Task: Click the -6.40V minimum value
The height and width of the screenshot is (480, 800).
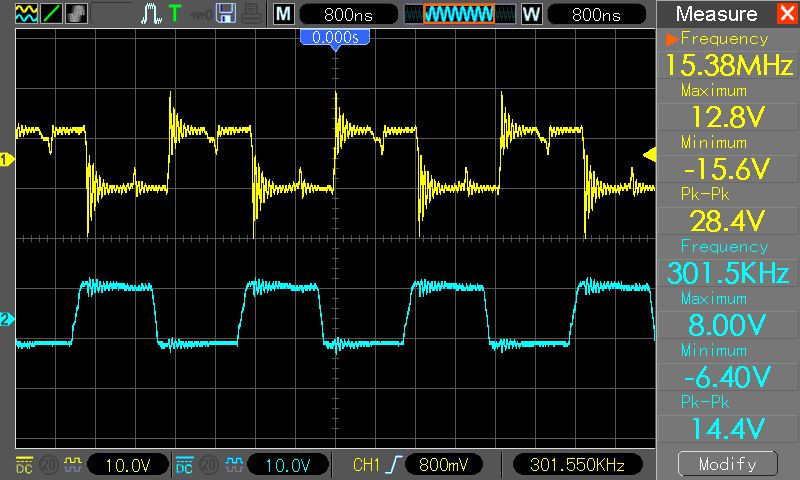Action: 729,377
